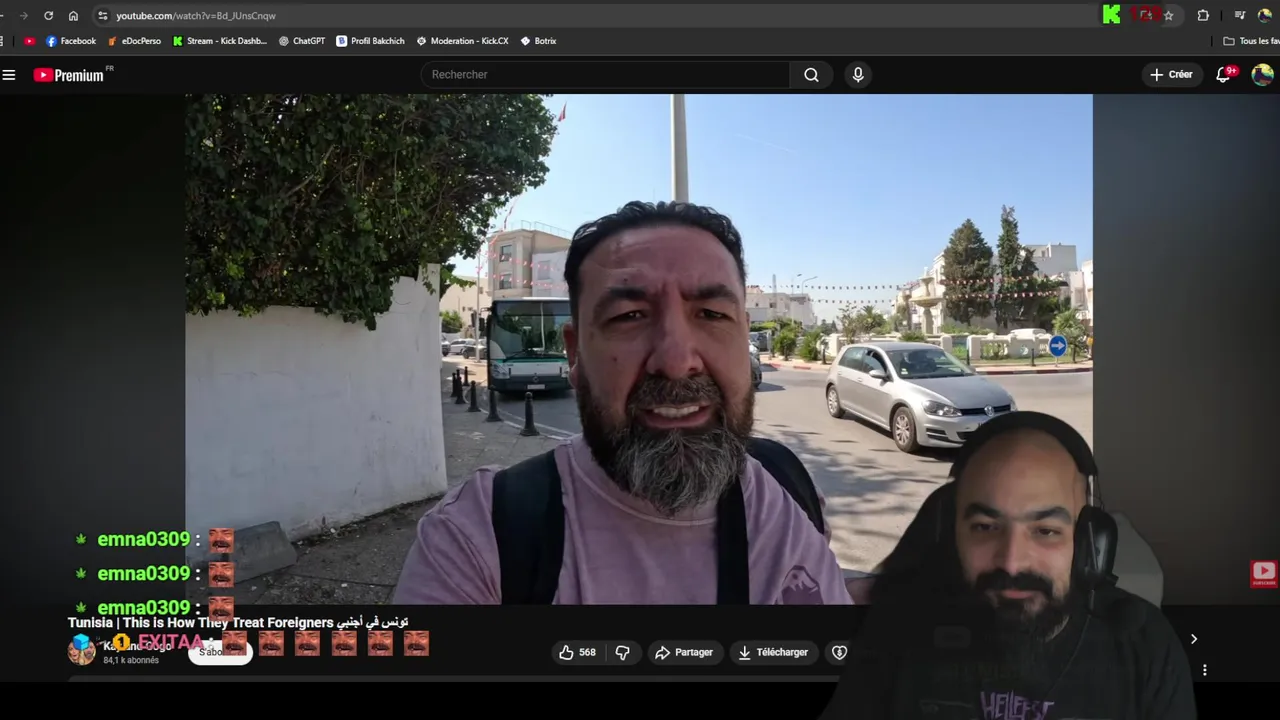Click the magnifier search button
Viewport: 1280px width, 720px height.
point(811,74)
